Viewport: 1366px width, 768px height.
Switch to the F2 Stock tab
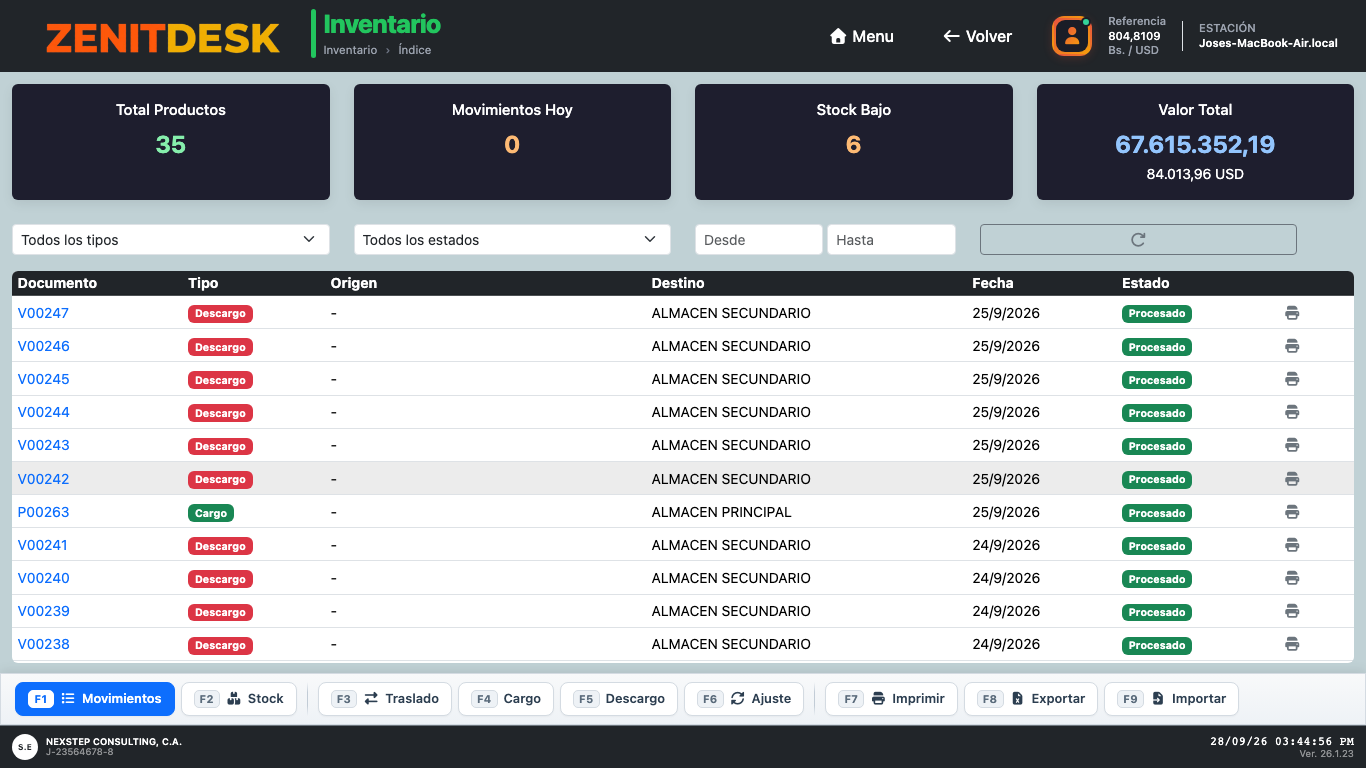239,699
